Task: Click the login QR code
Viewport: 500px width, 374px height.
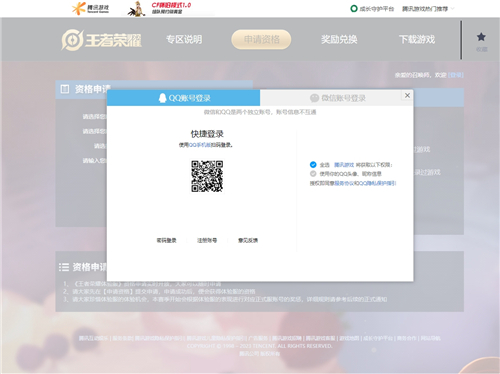Action: pos(207,176)
